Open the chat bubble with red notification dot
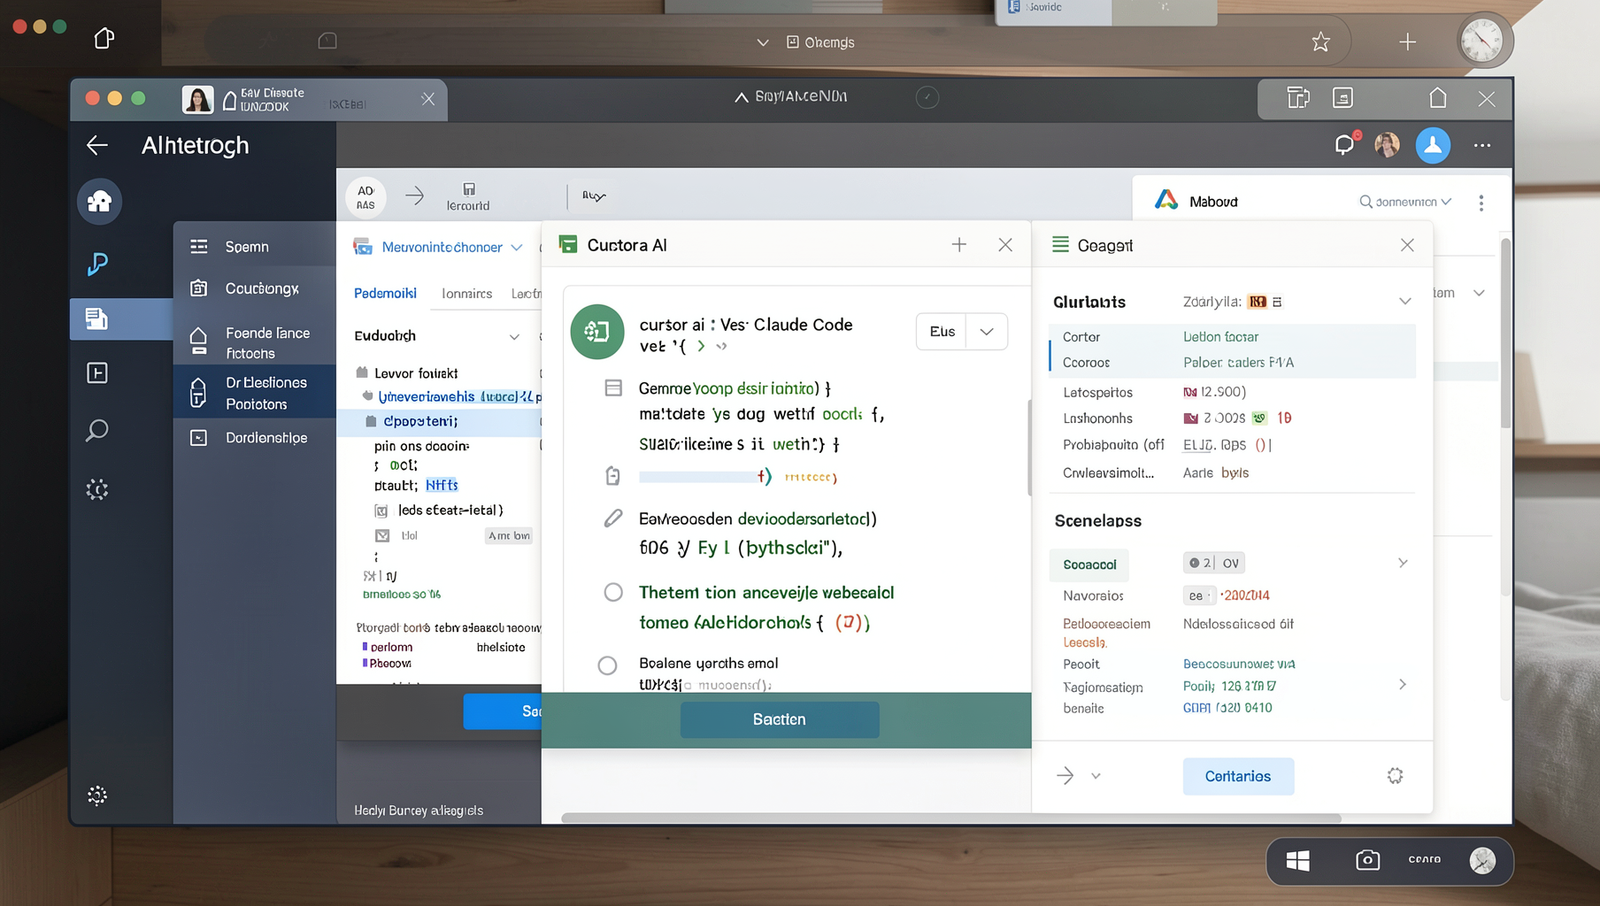The image size is (1600, 906). click(1345, 144)
